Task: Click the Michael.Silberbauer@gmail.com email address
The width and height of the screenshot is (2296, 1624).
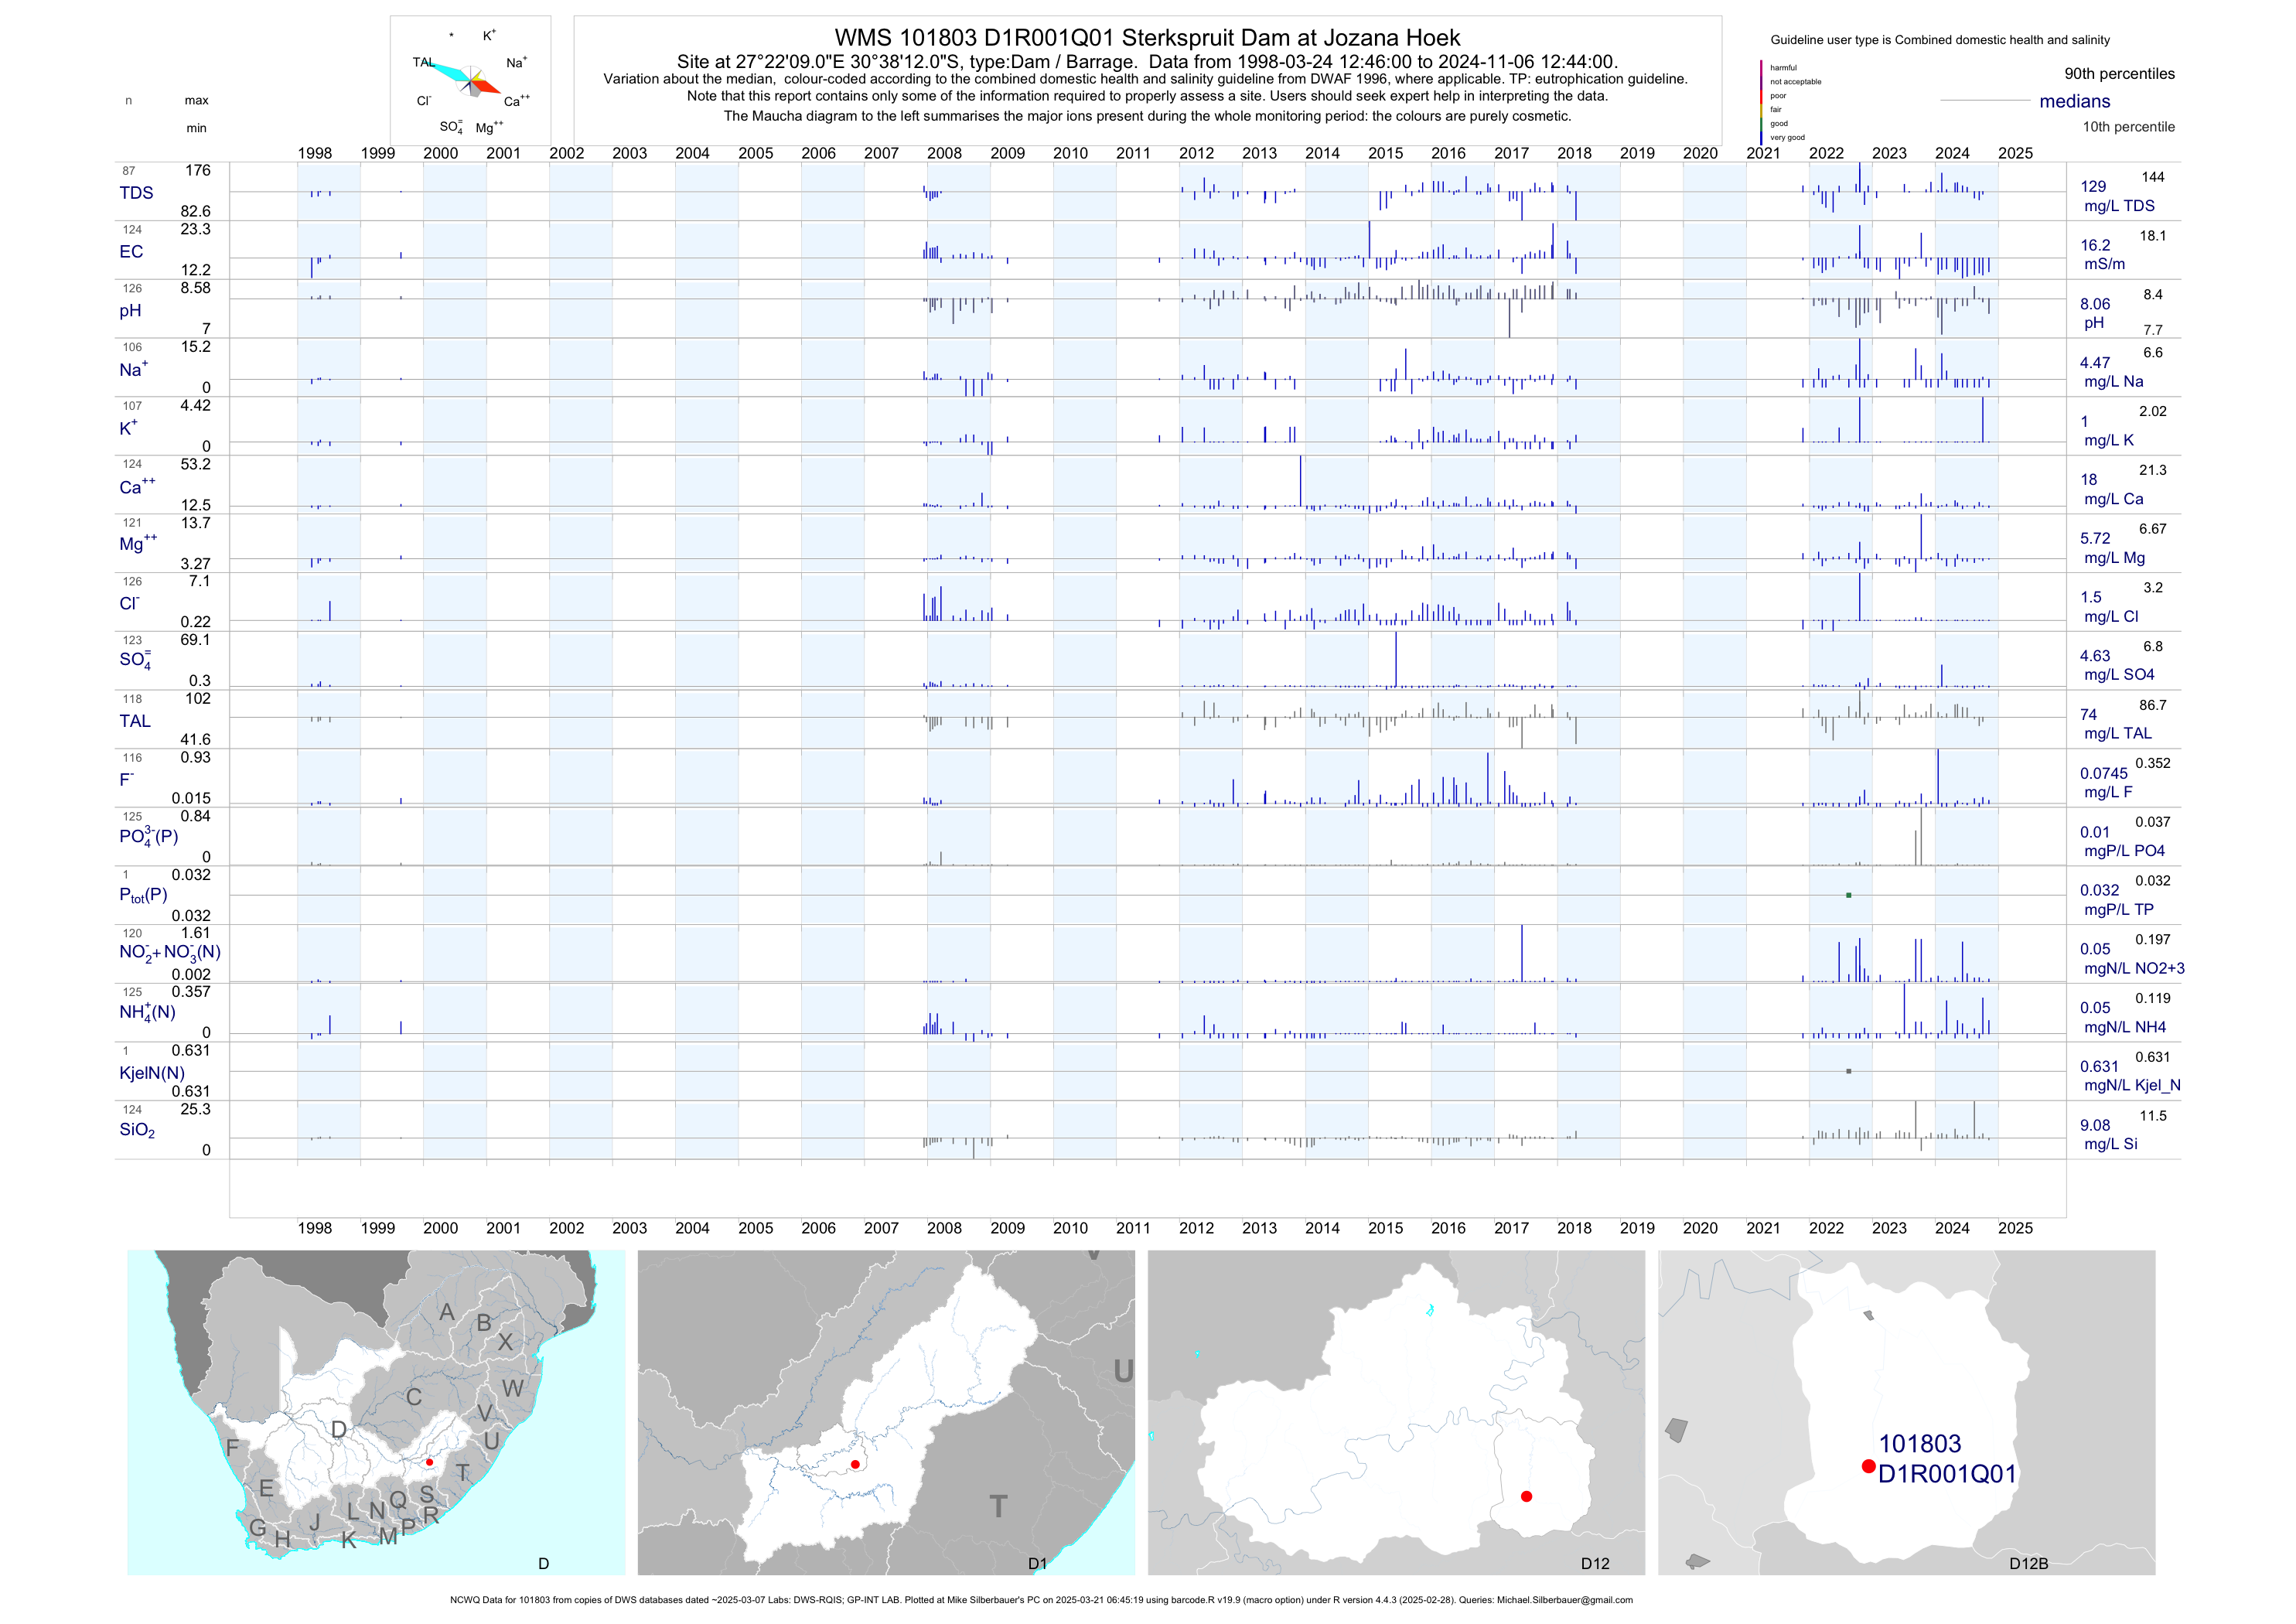Action: (x=1564, y=1600)
